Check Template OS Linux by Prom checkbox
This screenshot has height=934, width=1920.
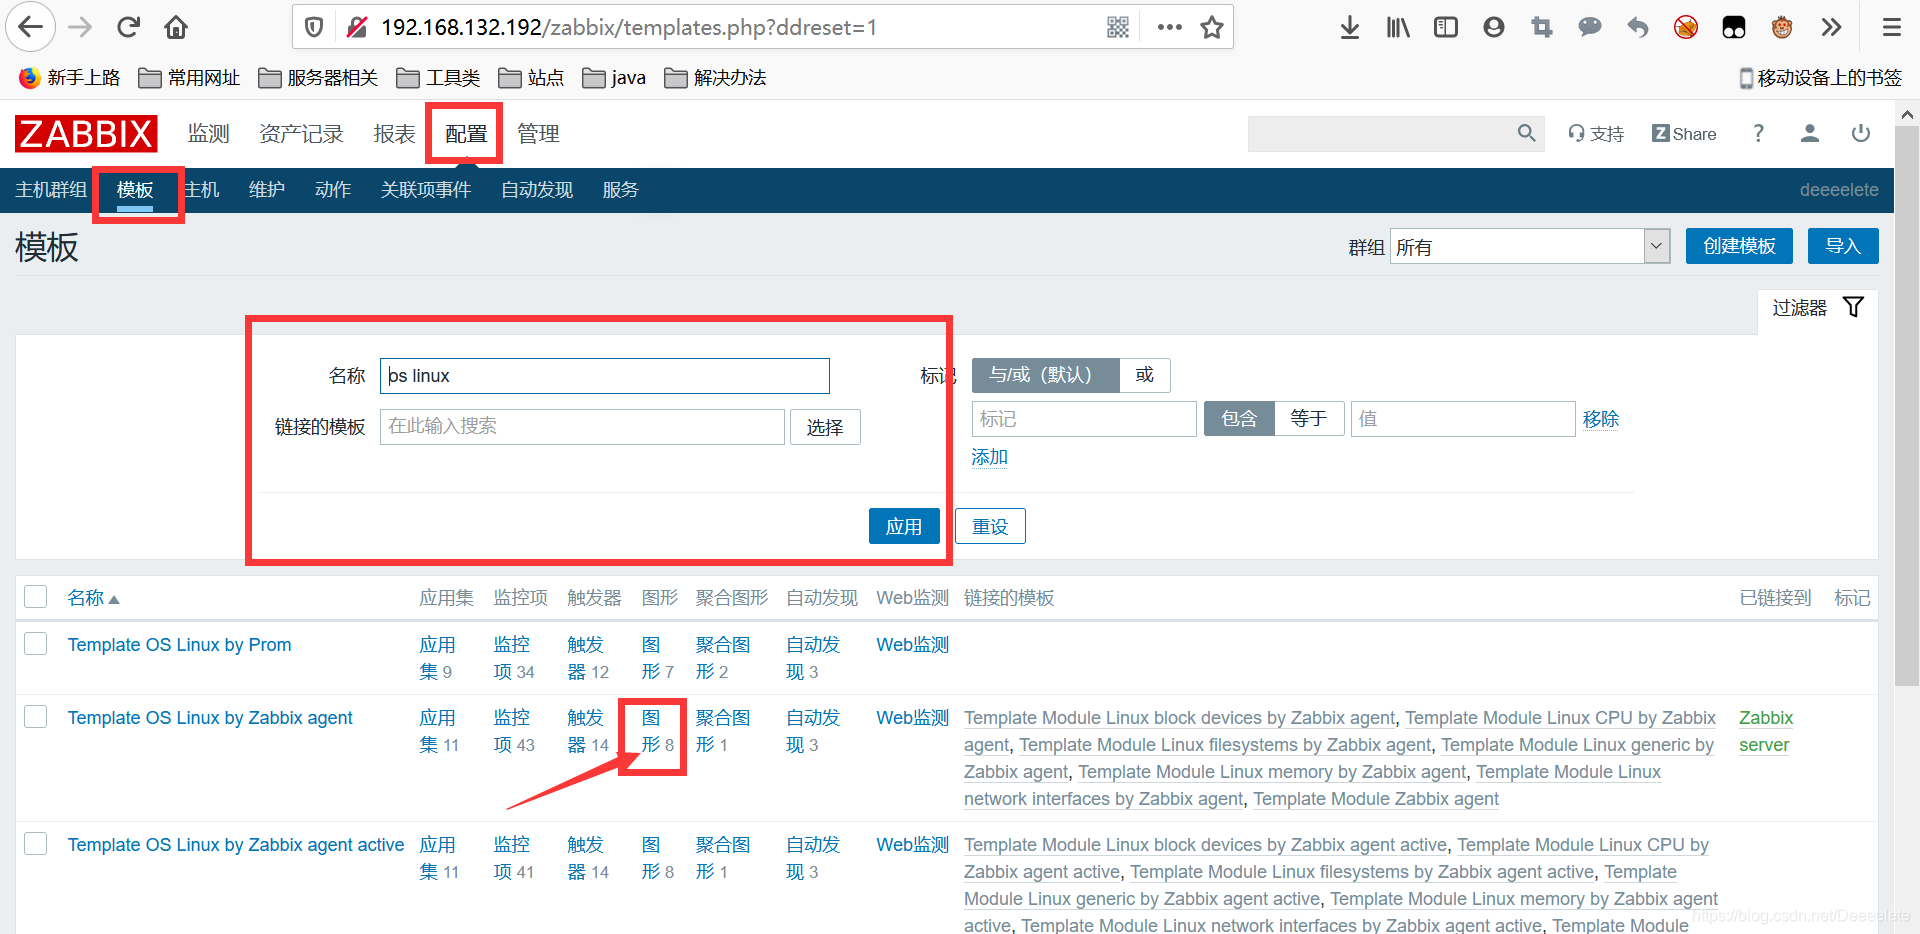[x=36, y=644]
